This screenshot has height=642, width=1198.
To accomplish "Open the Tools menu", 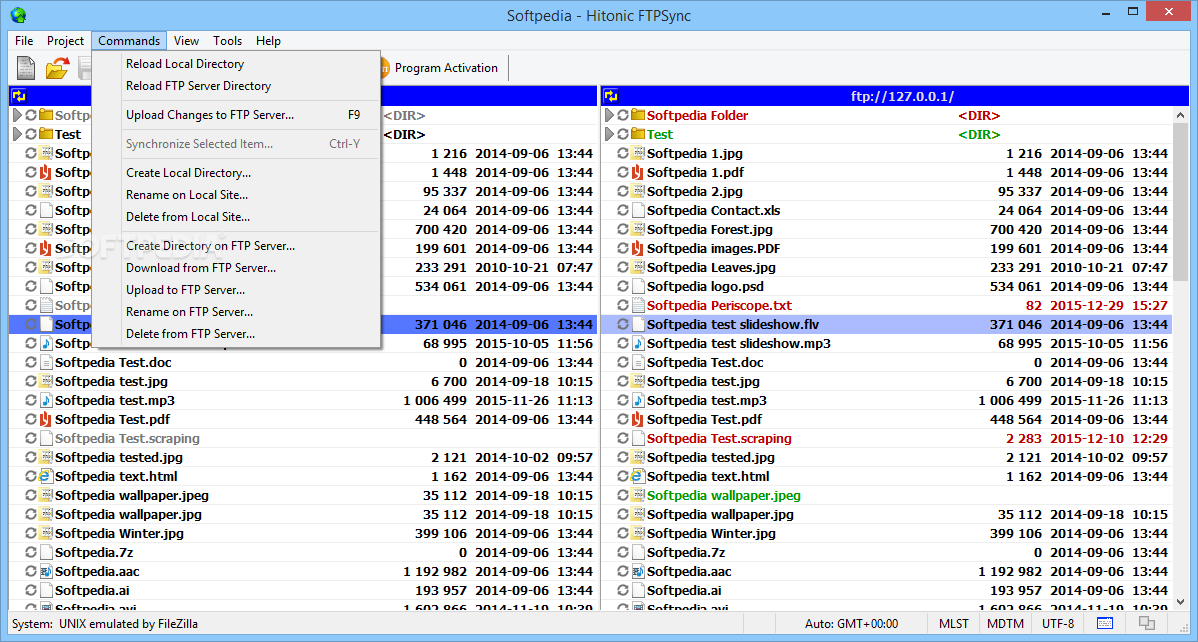I will 228,41.
